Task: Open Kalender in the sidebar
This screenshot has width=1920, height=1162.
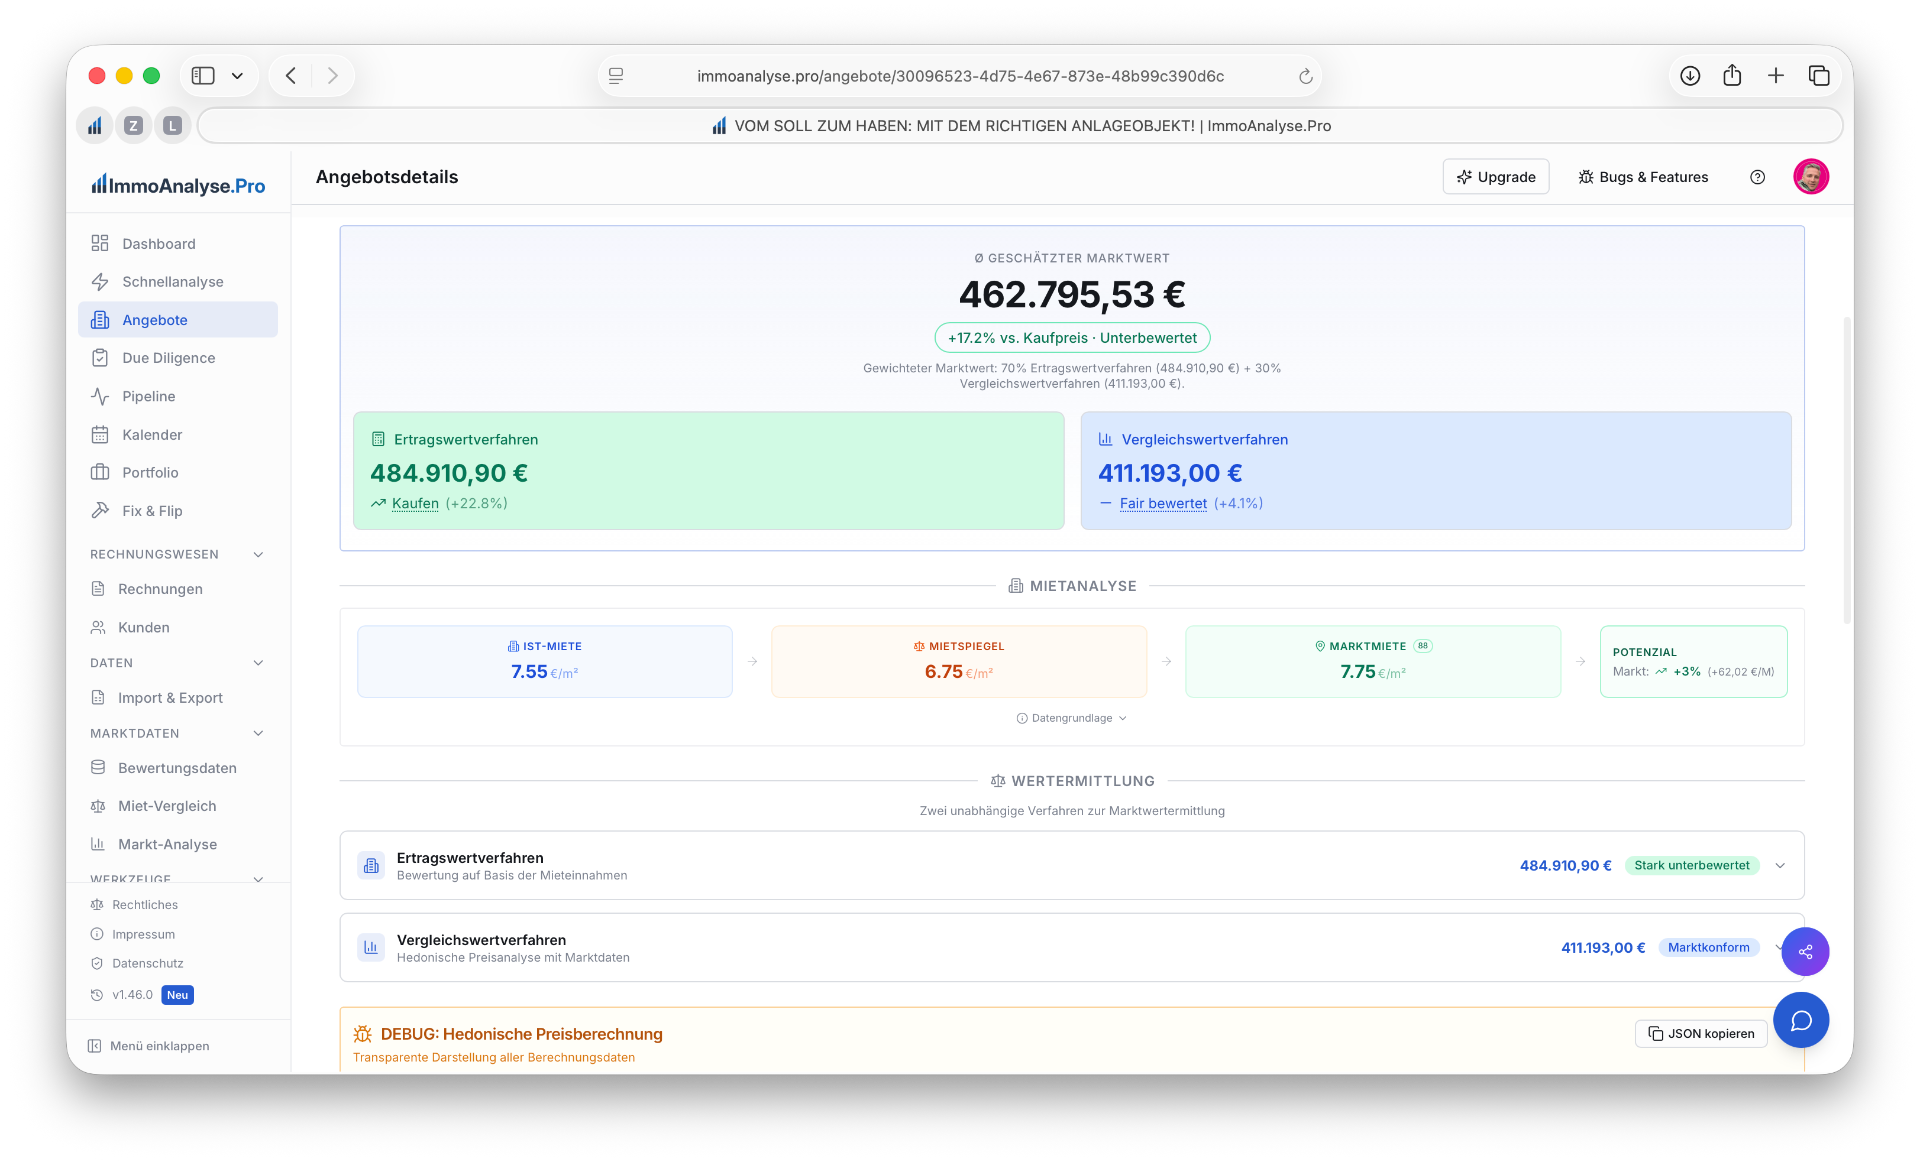Action: [x=178, y=434]
